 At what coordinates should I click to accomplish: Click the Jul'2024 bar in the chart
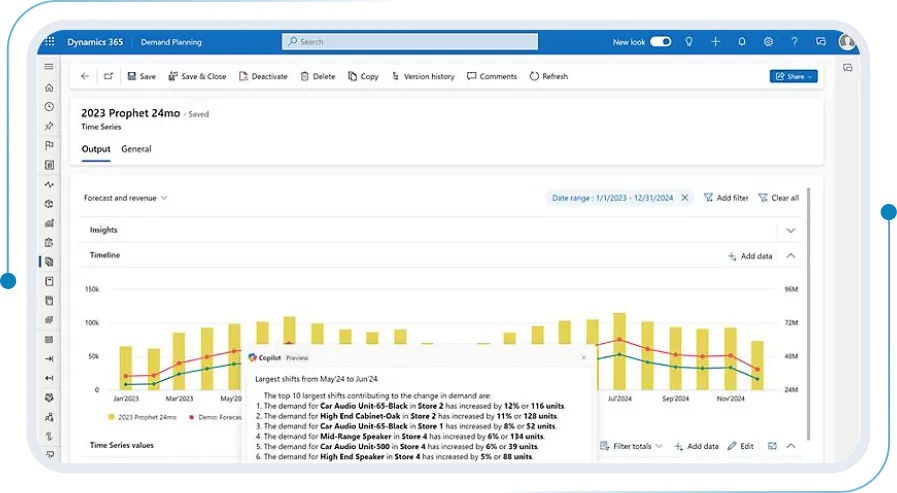pos(619,351)
